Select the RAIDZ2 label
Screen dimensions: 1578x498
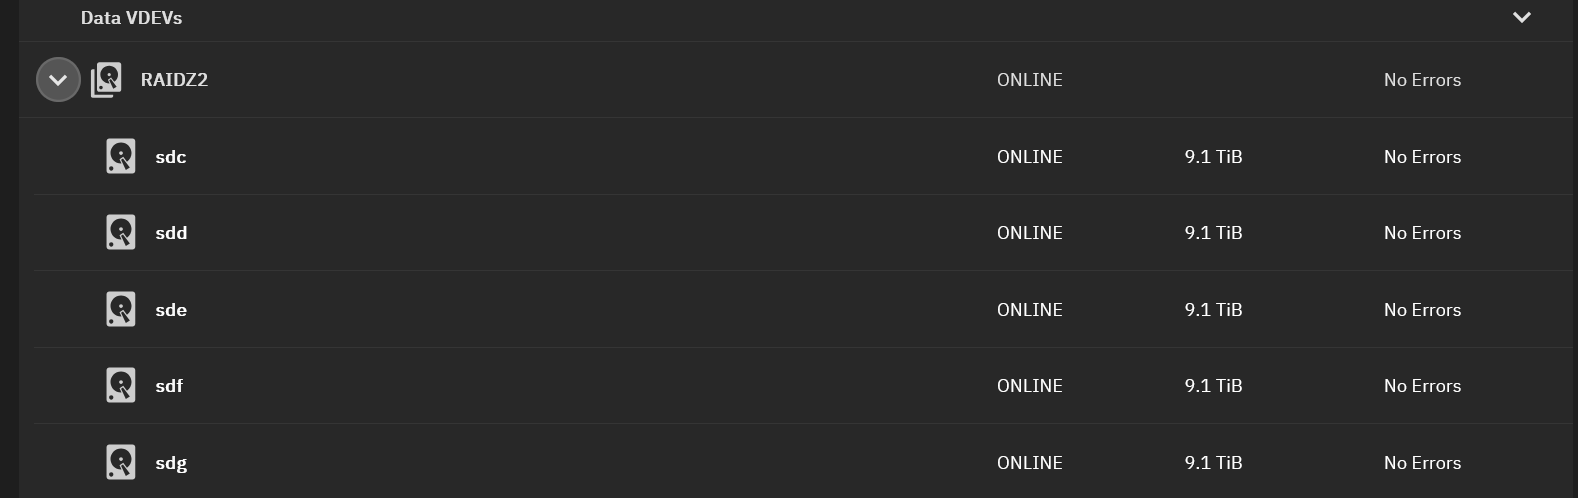tap(174, 80)
